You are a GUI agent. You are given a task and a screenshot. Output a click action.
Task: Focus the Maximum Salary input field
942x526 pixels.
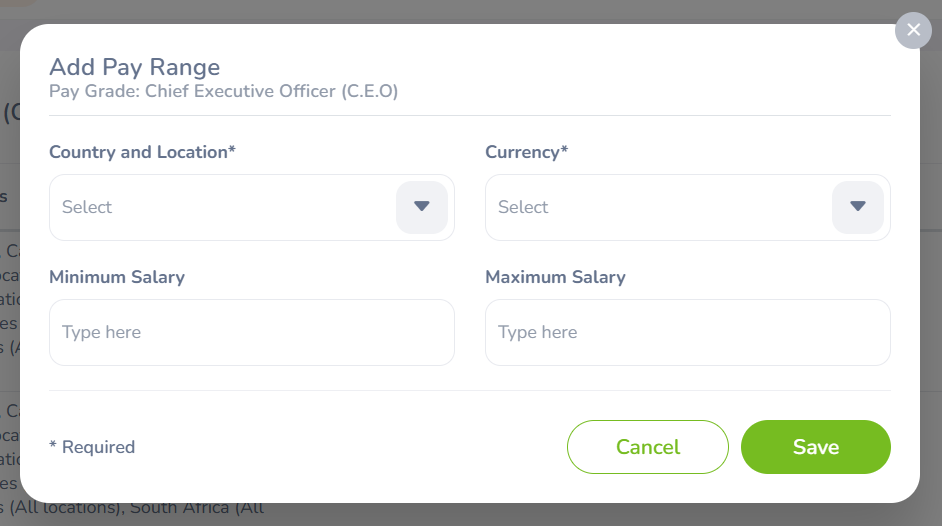[687, 332]
